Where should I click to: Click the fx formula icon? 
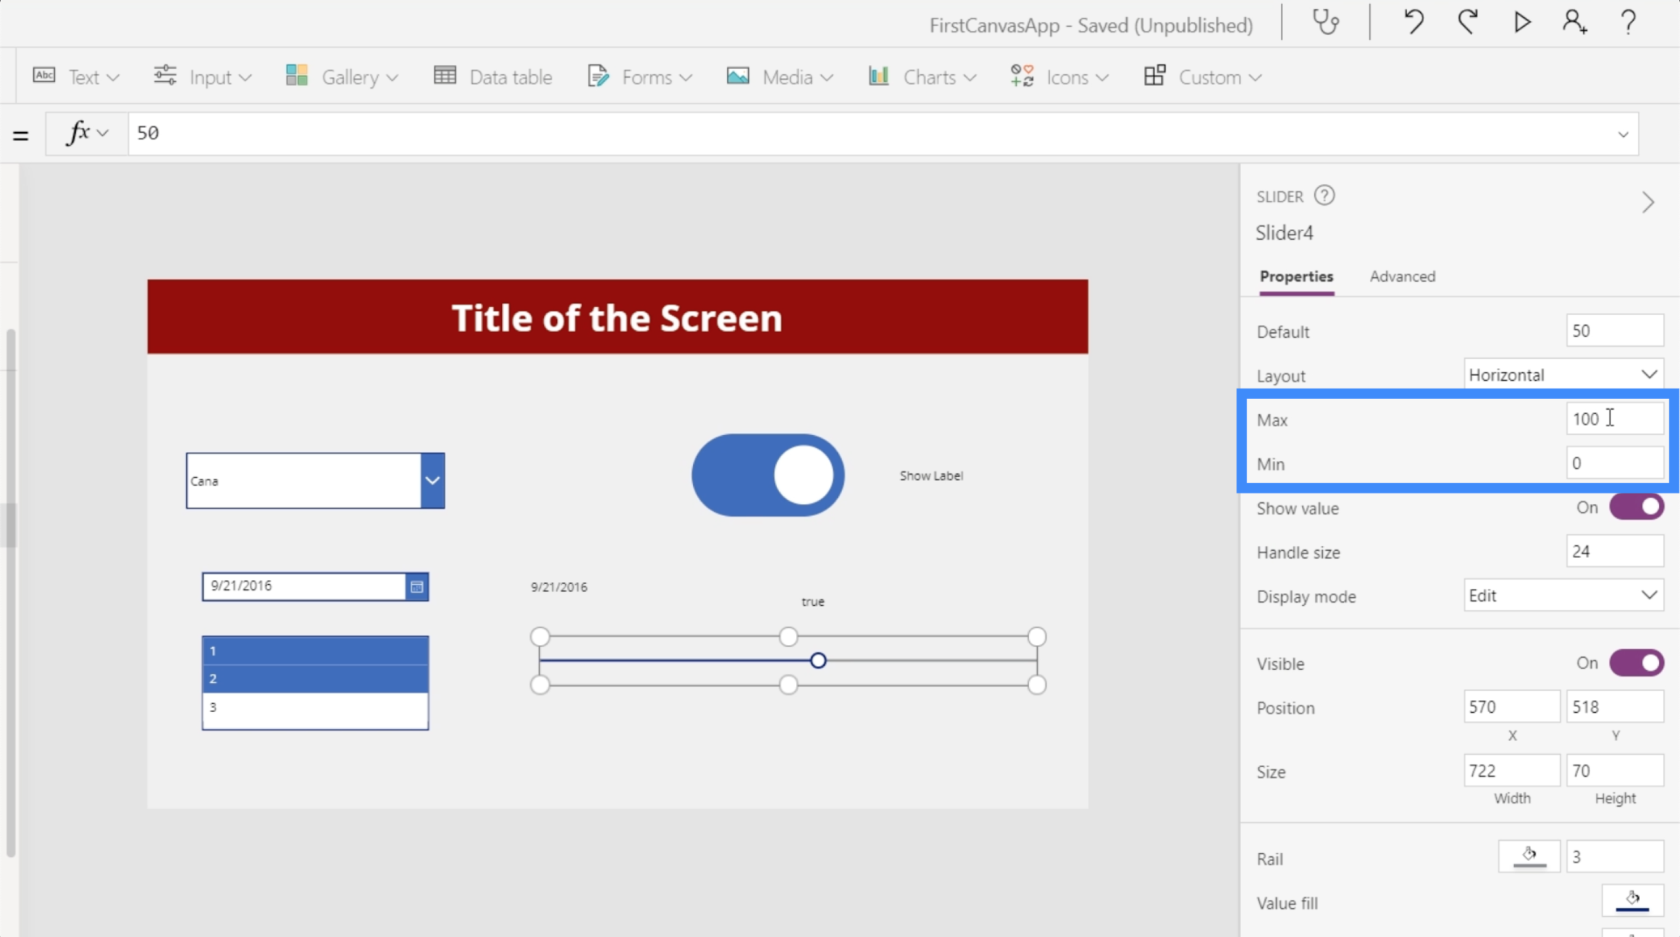78,133
